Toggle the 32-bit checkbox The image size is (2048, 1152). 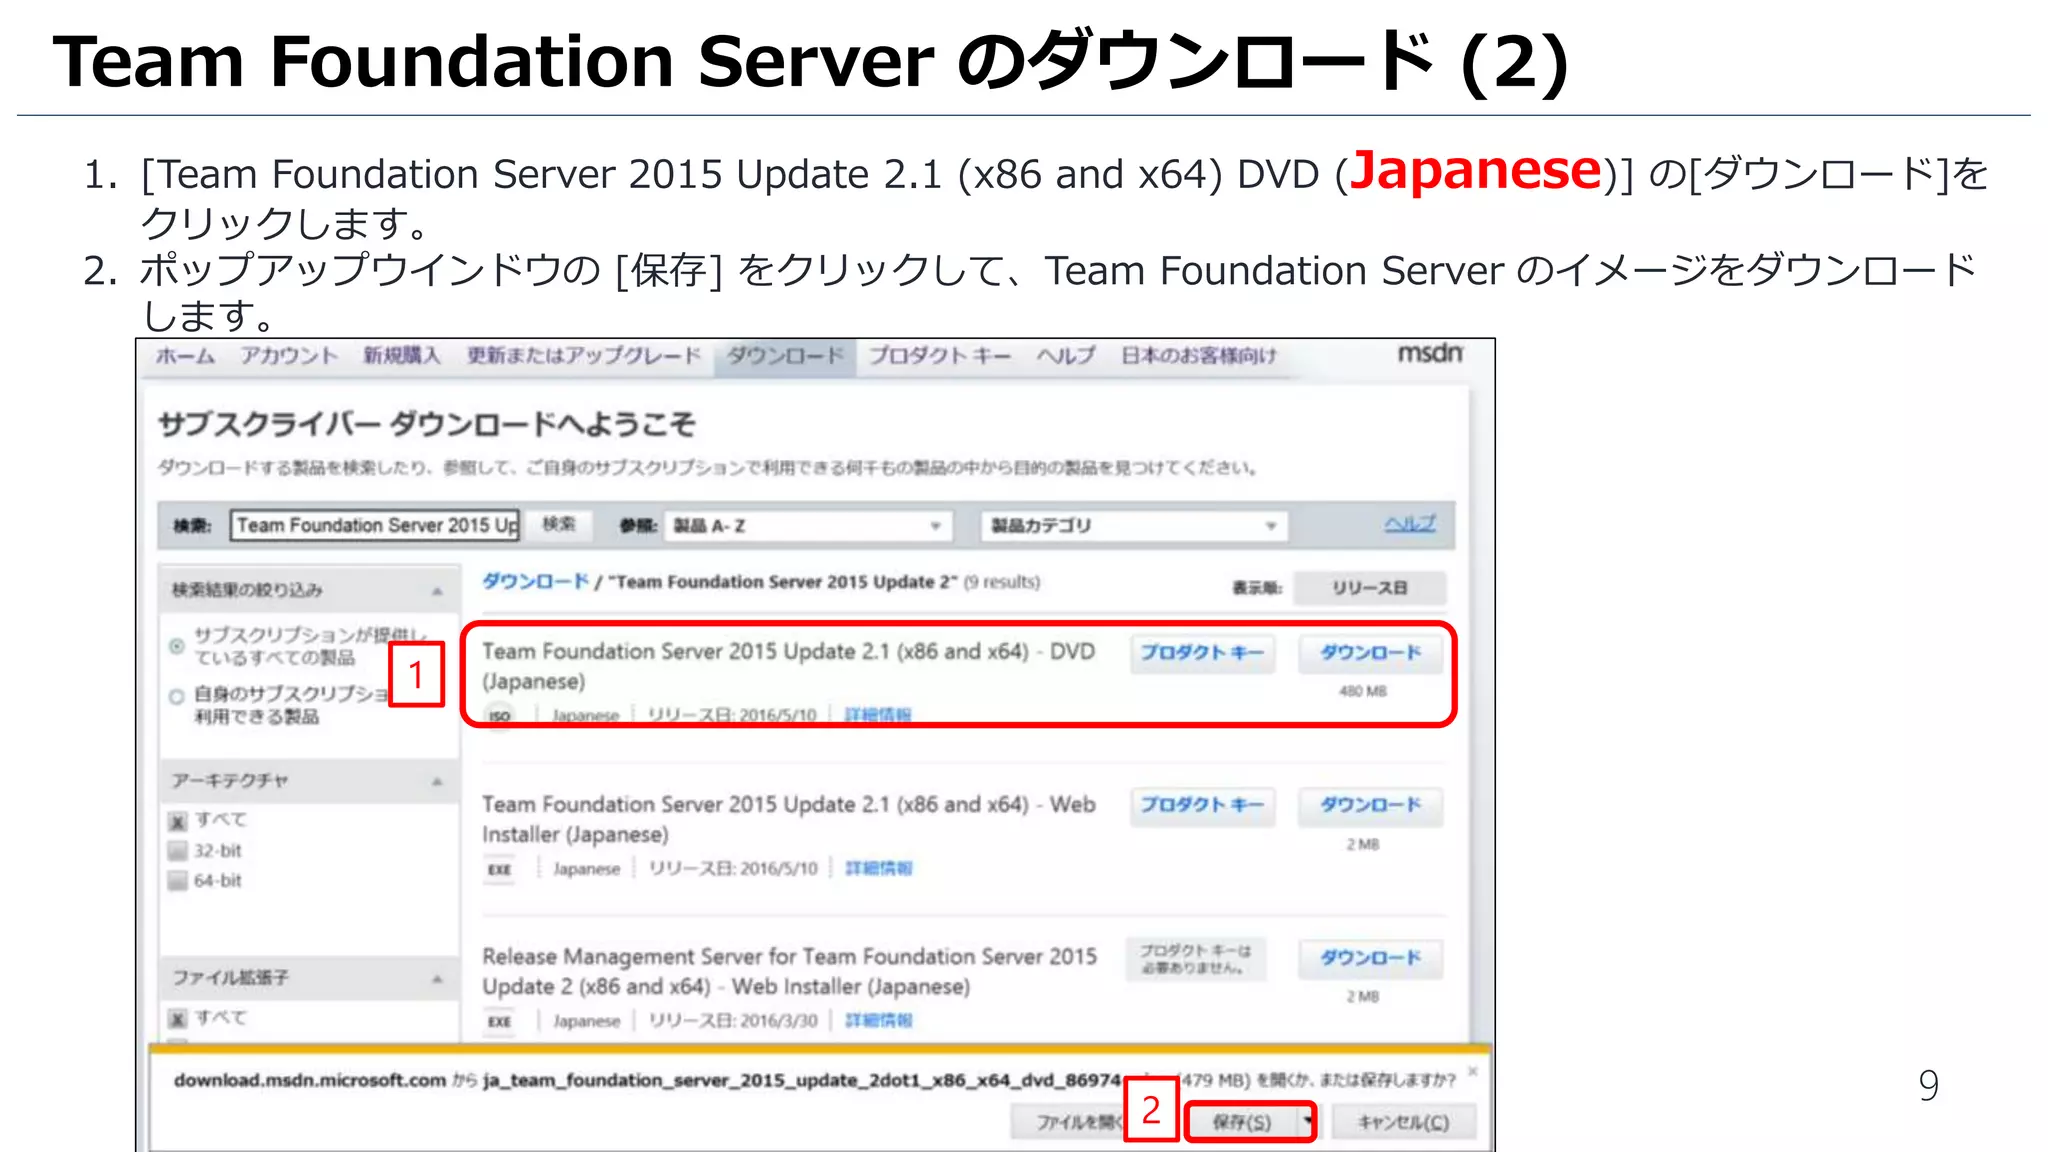tap(178, 851)
